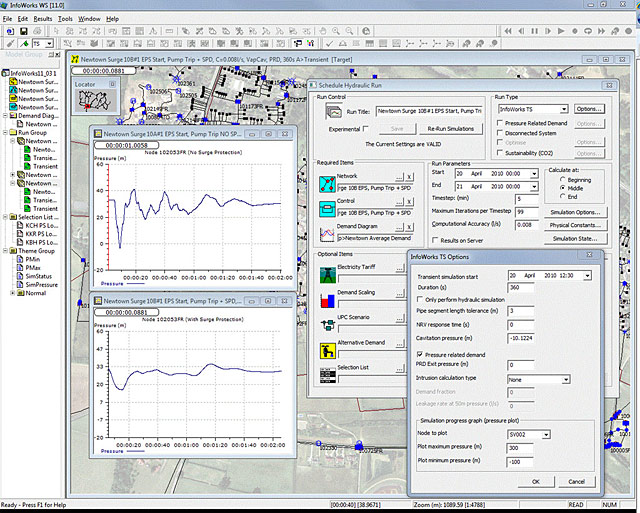Open the File menu
Screen dimensions: 640x513
click(7, 19)
